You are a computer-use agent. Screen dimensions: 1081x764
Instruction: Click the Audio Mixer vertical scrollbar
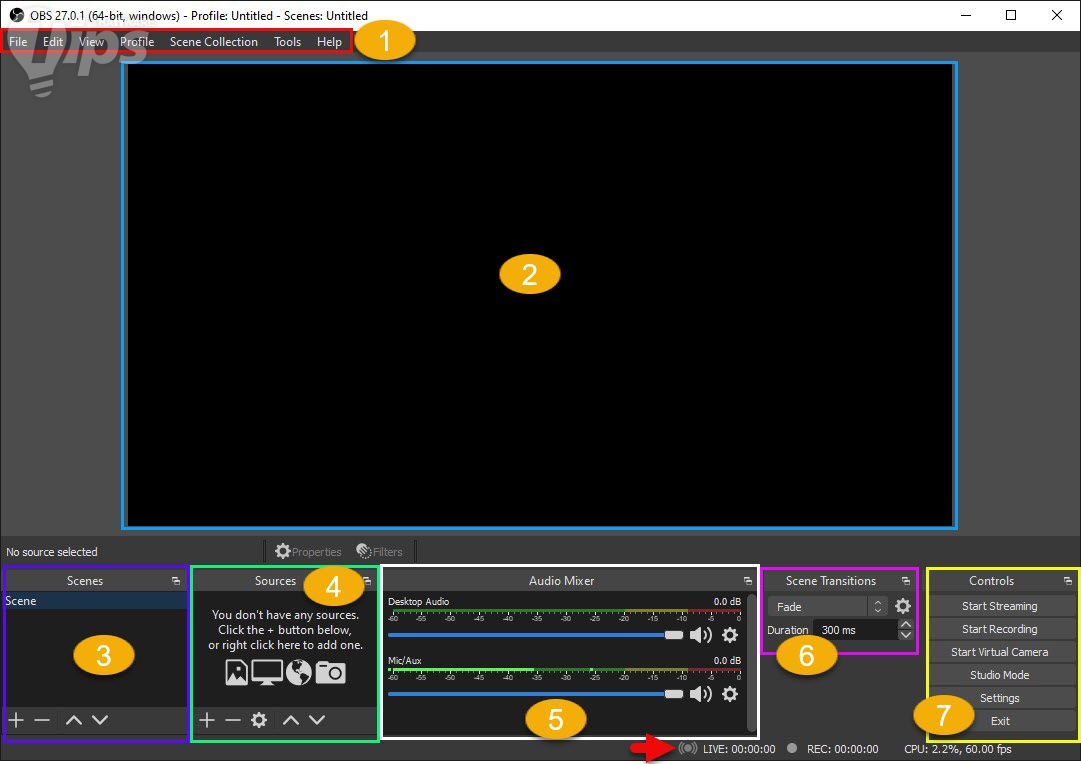pyautogui.click(x=751, y=662)
